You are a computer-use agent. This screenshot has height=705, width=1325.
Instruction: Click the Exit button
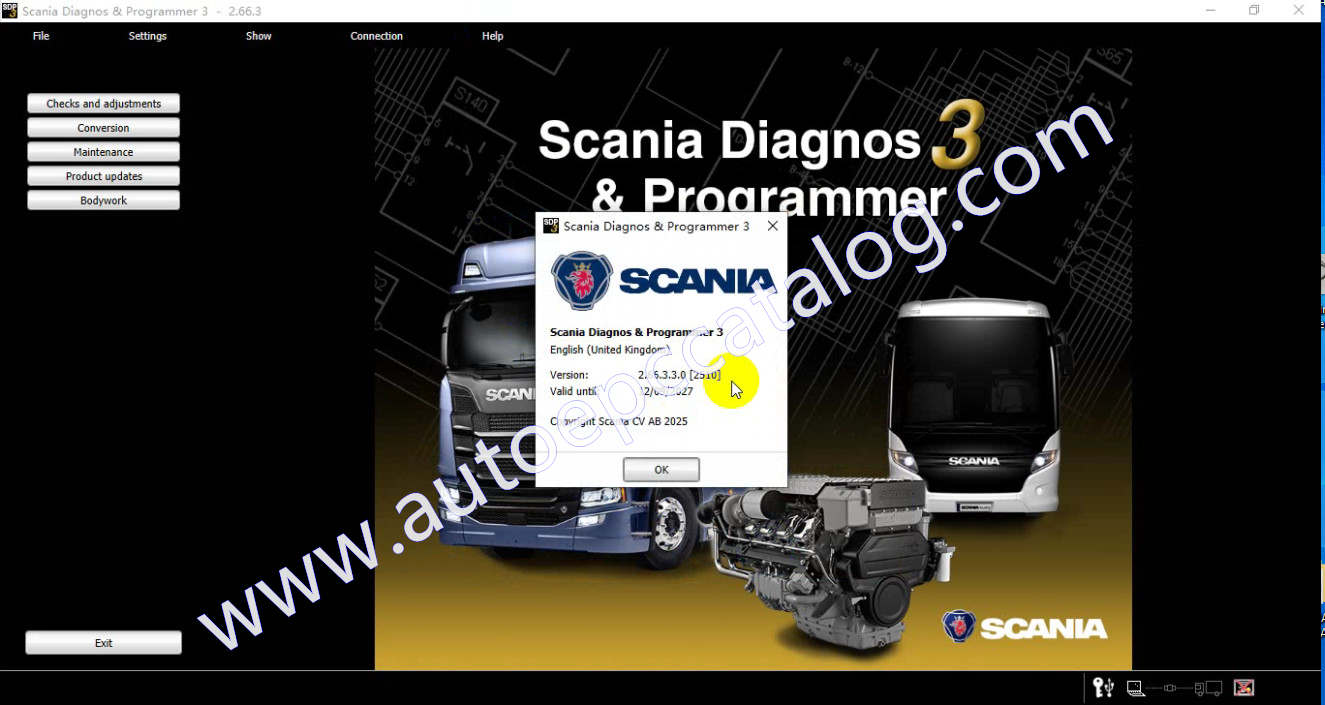[104, 643]
